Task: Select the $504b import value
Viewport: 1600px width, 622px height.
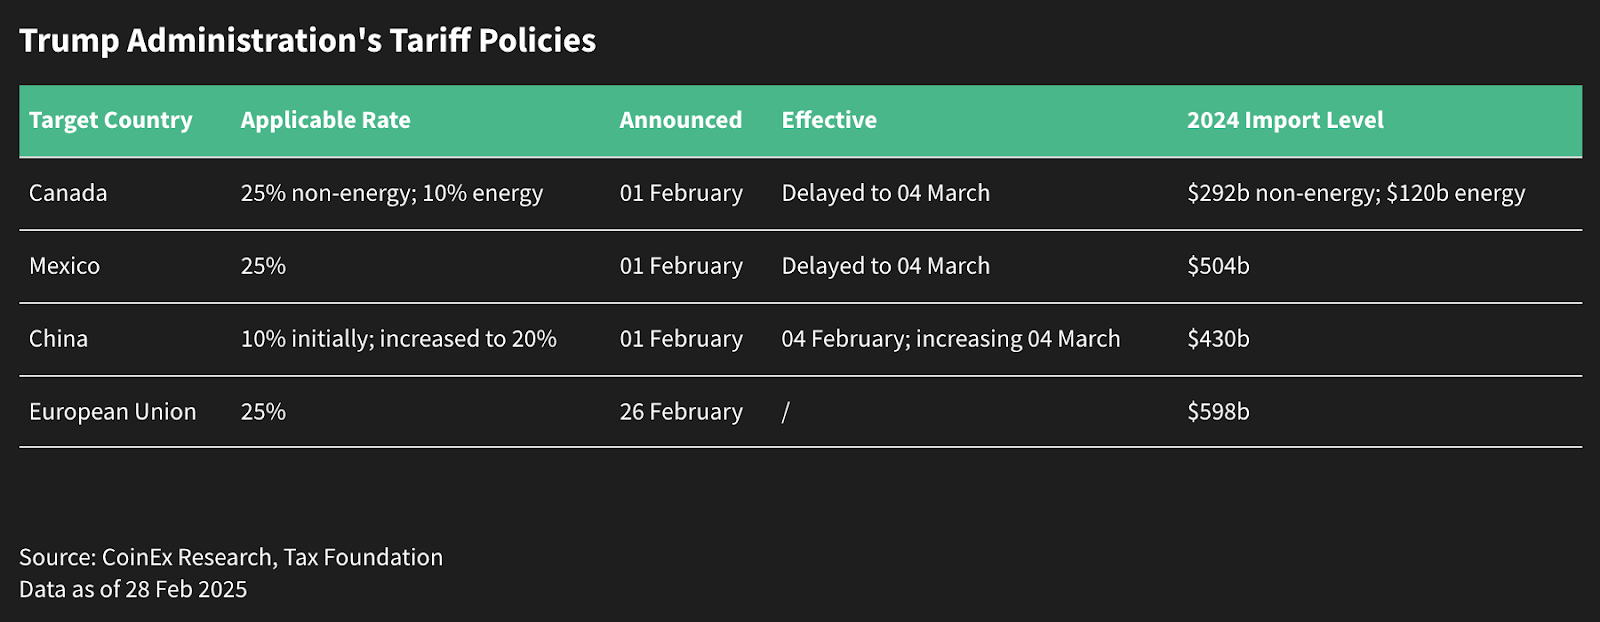Action: (x=1218, y=266)
